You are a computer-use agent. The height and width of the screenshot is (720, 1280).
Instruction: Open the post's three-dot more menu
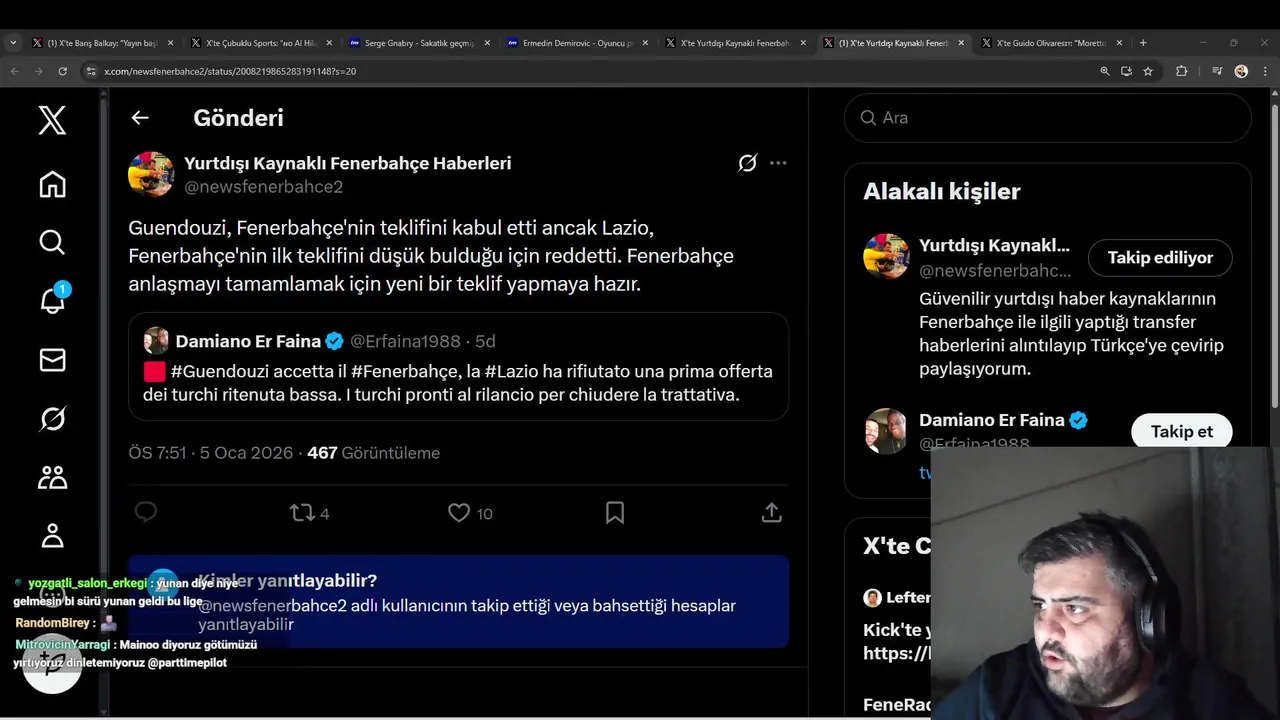point(778,163)
